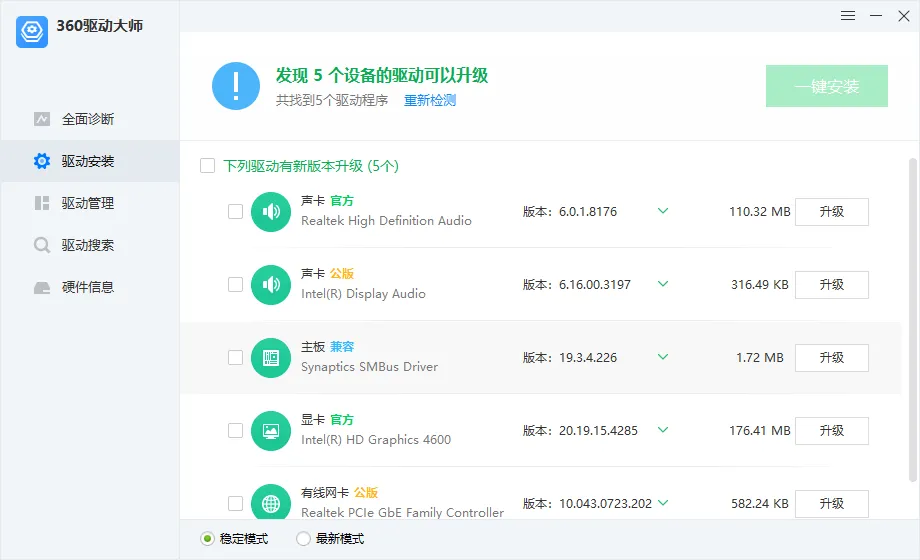Click 升级 for Realtek High Definition Audio

tap(831, 212)
